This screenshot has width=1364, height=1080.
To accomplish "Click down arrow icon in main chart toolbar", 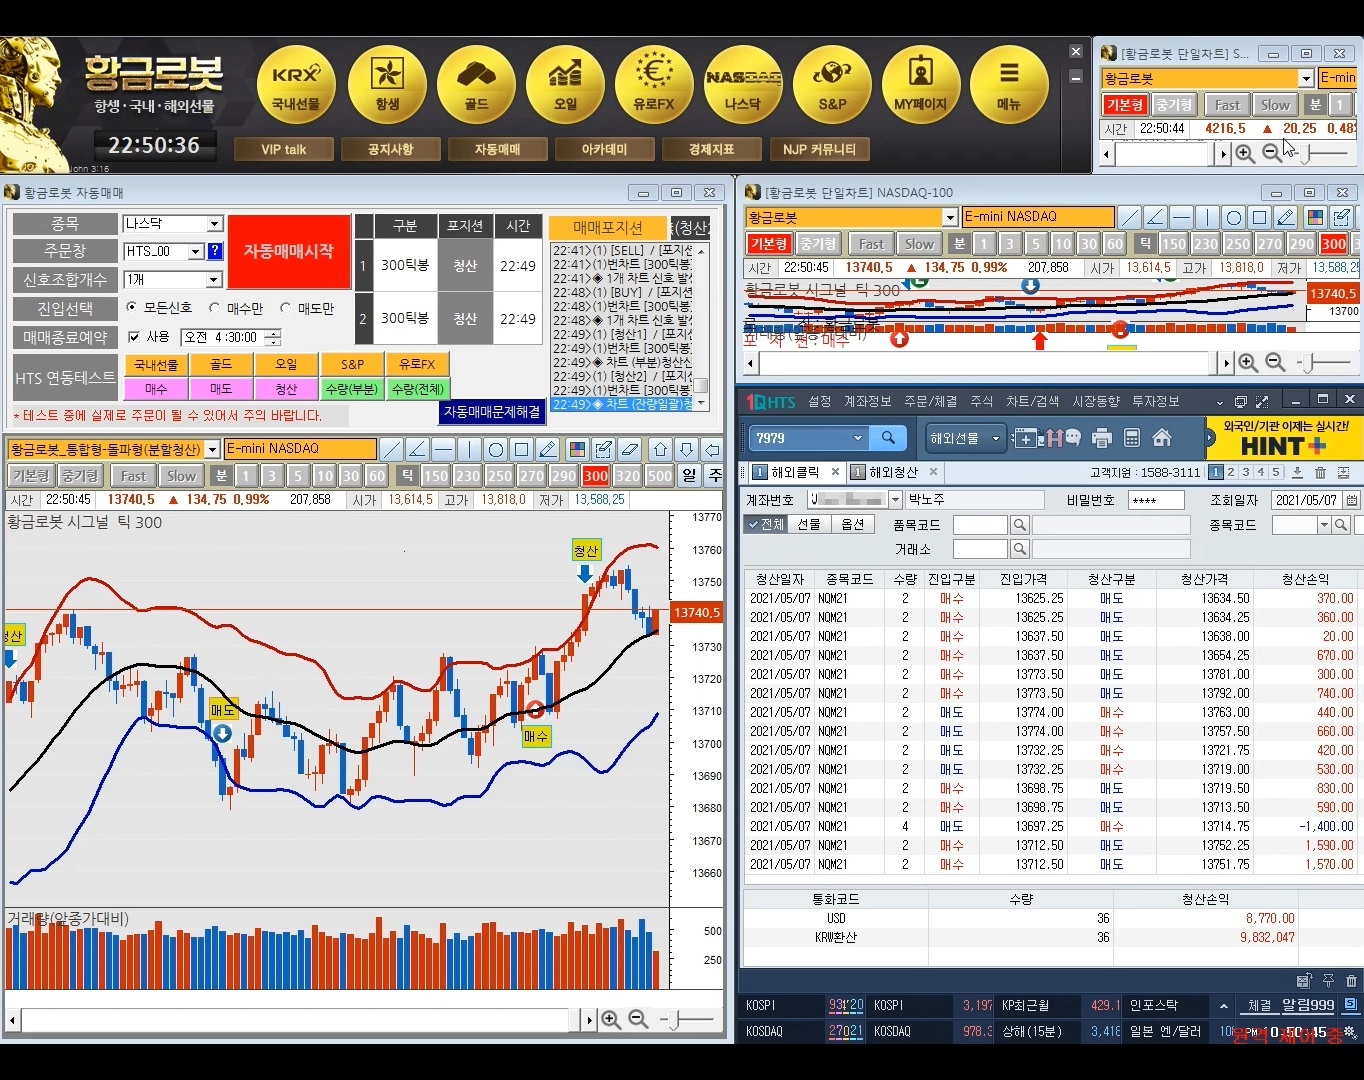I will point(686,449).
